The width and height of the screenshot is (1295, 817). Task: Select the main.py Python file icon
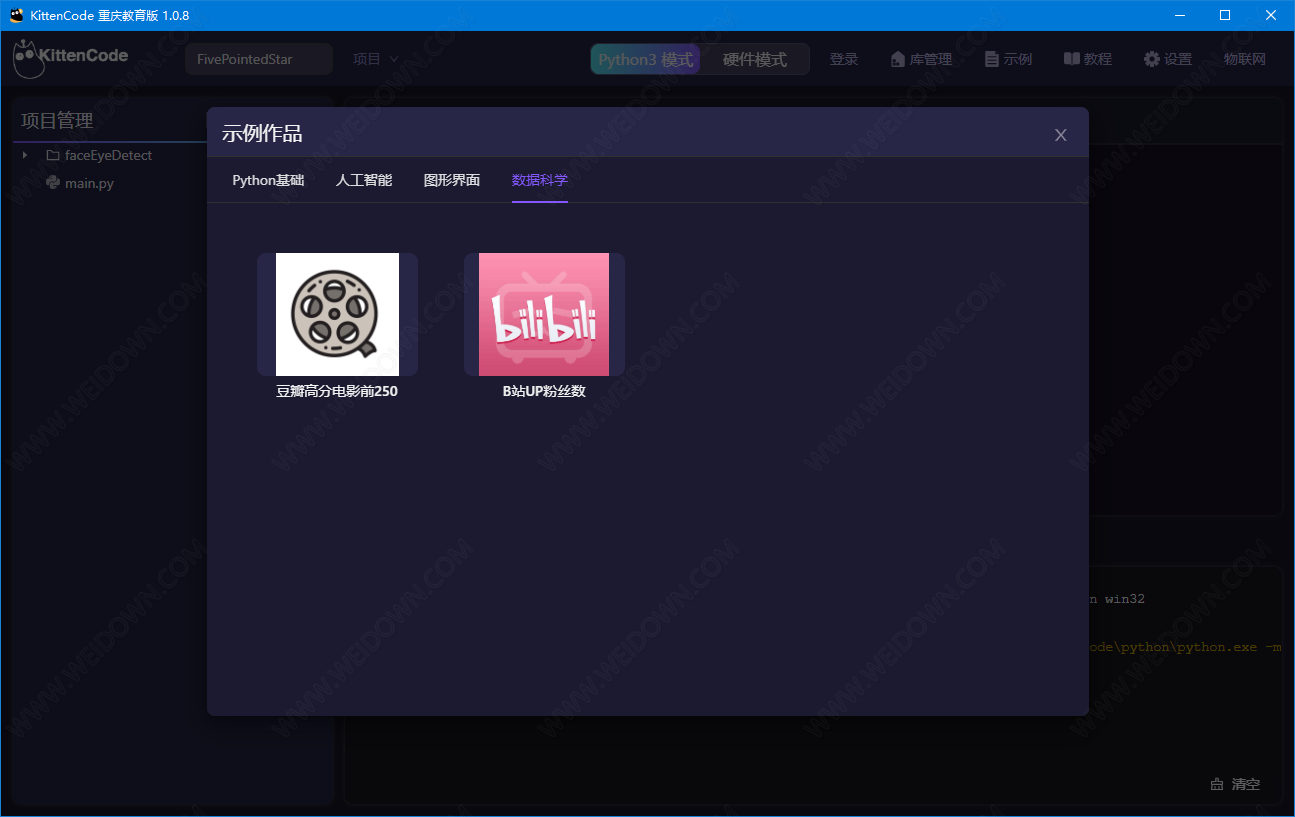pos(53,183)
